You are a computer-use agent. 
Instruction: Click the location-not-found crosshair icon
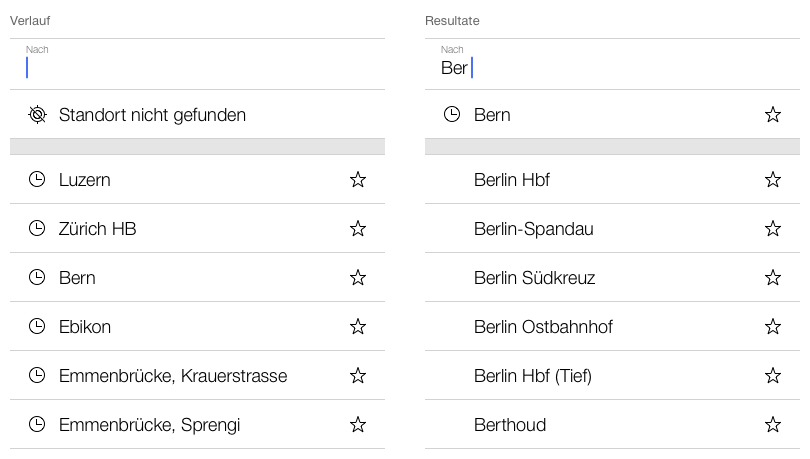37,115
